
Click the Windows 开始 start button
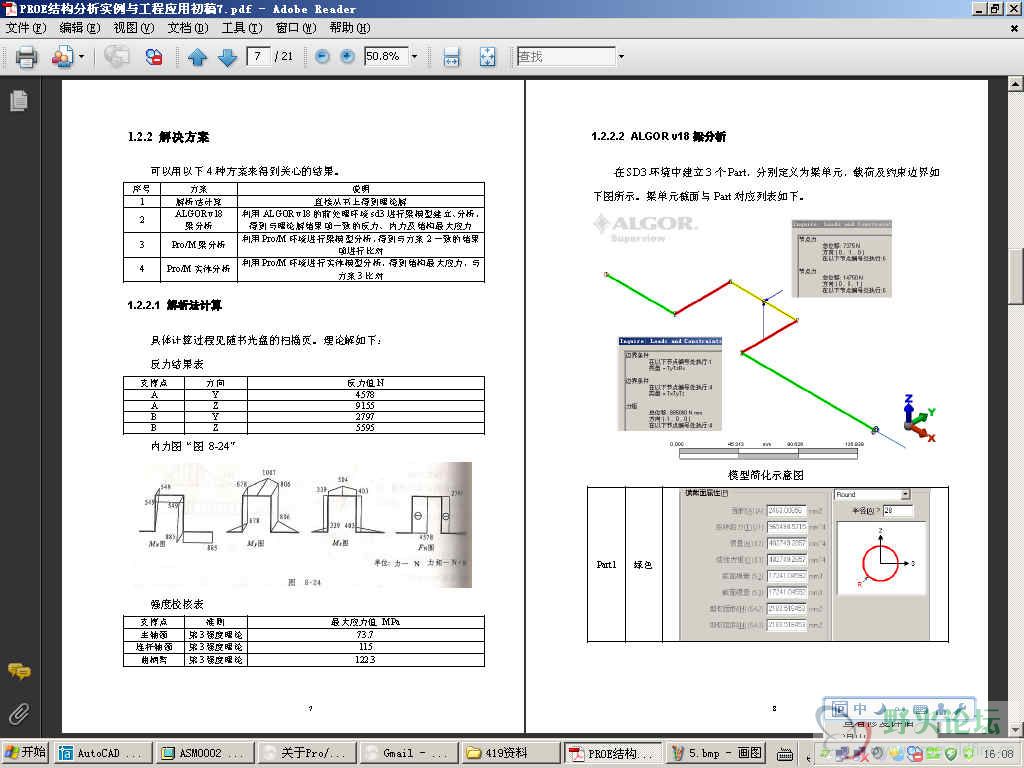pos(25,753)
